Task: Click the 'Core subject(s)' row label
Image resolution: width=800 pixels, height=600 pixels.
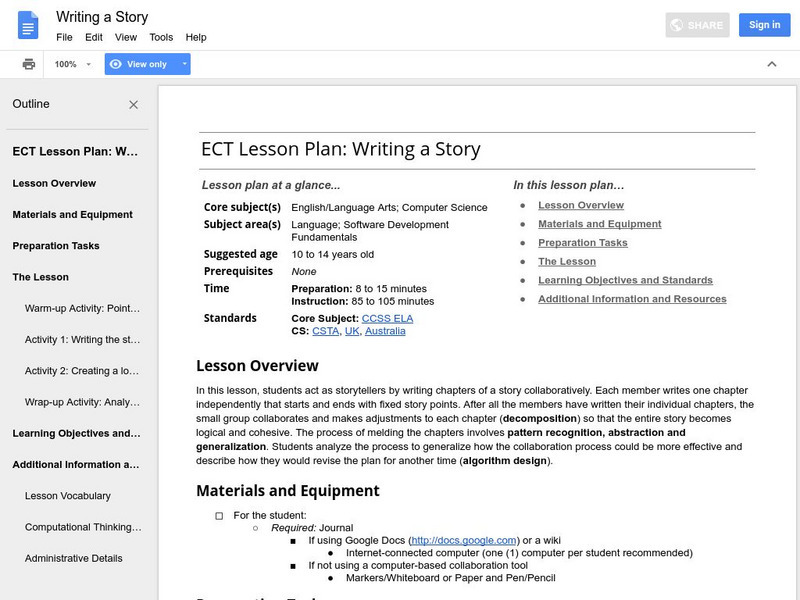Action: 242,207
